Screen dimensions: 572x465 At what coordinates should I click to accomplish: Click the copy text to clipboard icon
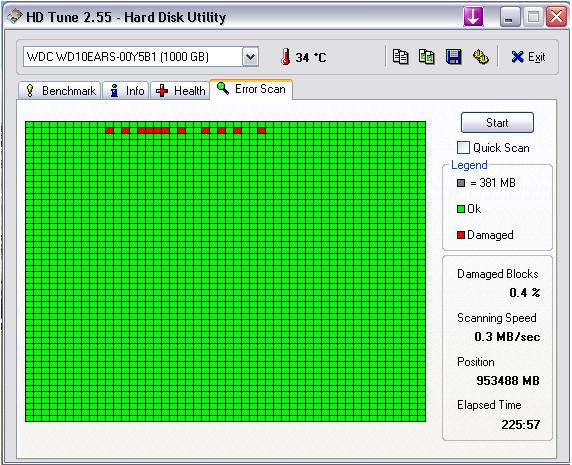click(x=400, y=57)
